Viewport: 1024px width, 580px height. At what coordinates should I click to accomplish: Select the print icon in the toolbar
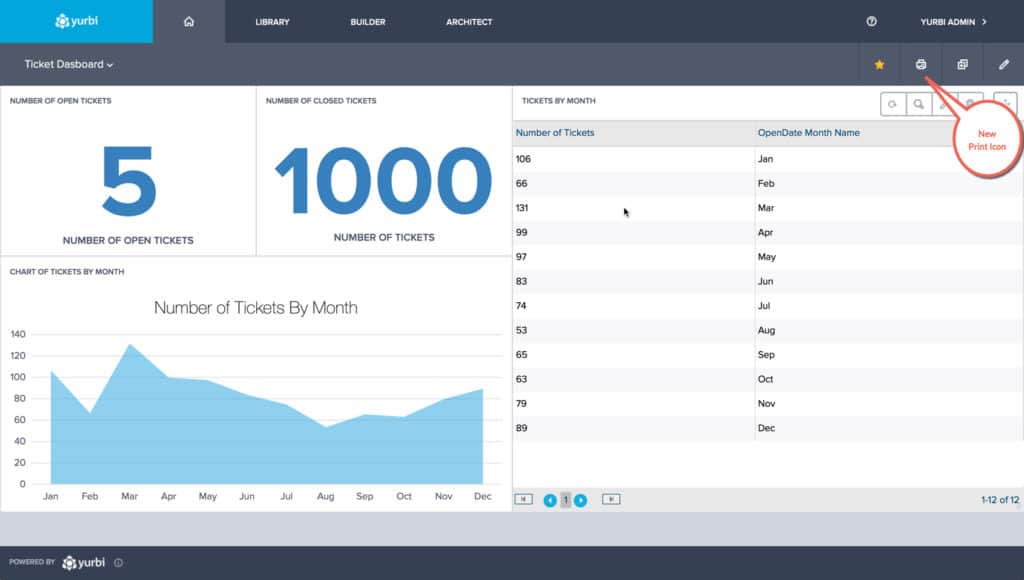click(921, 63)
